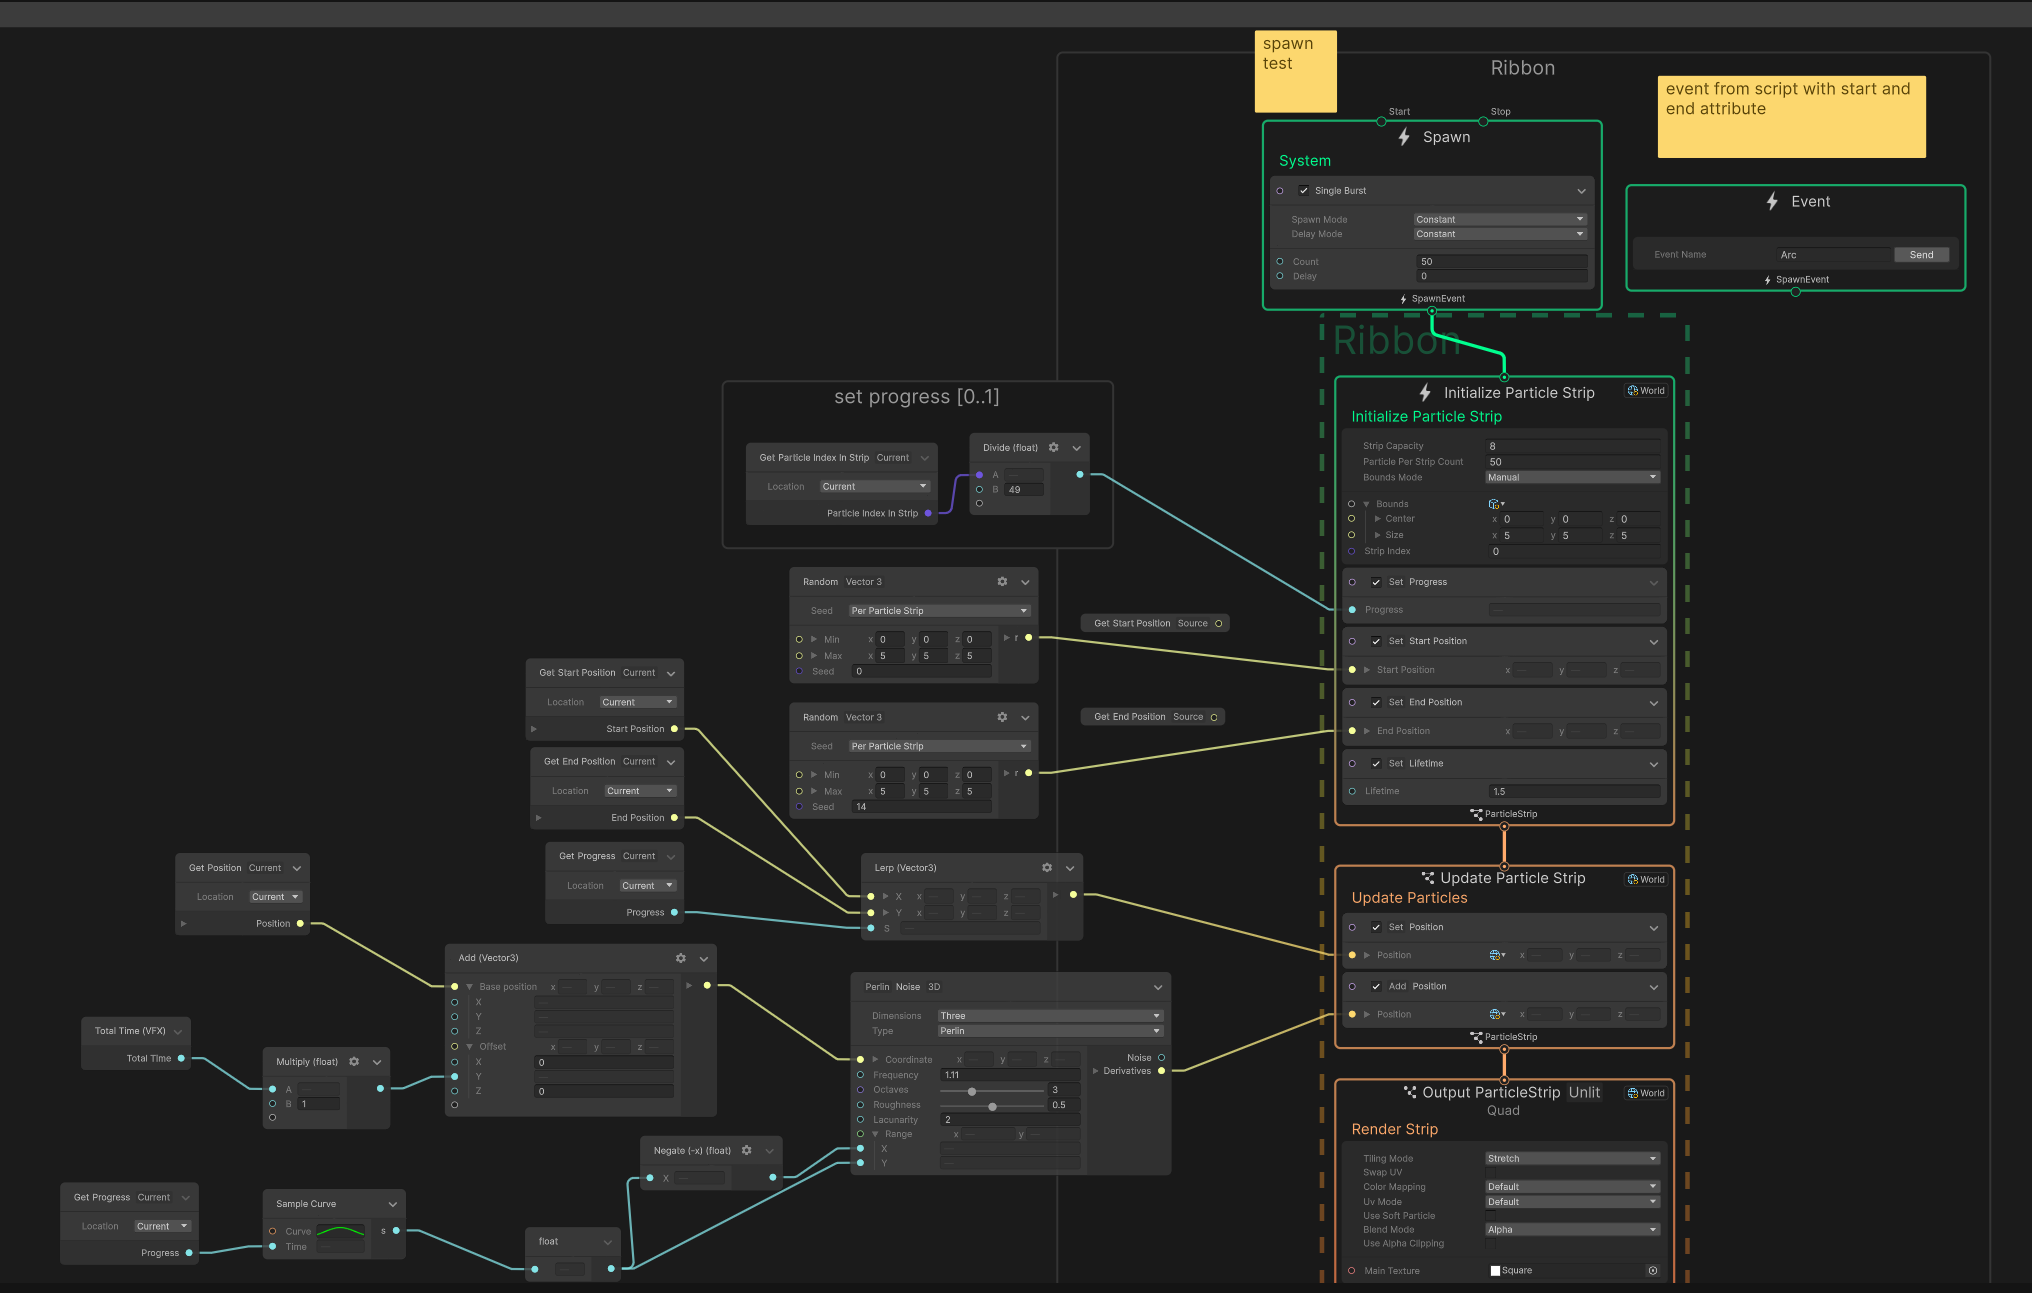Open Perlin Noise Dimensions dropdown
This screenshot has height=1293, width=2032.
[1050, 1016]
